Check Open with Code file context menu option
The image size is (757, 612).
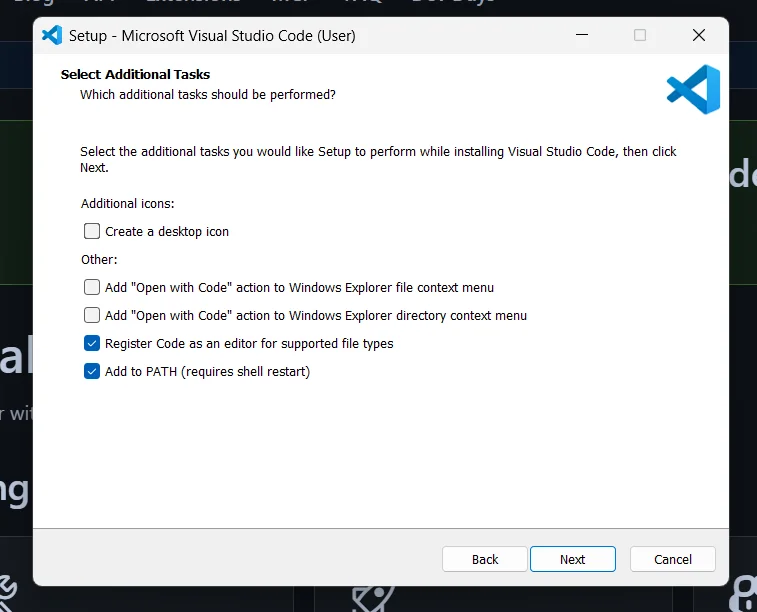[92, 287]
